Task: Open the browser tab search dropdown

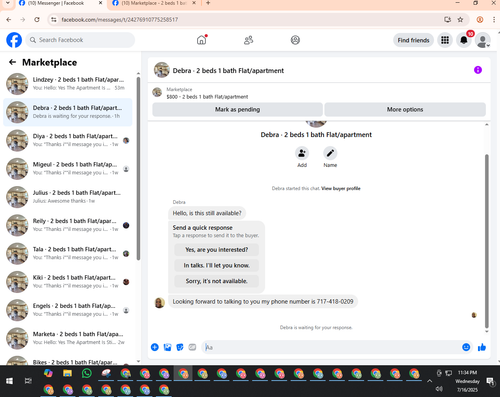Action: pos(8,3)
